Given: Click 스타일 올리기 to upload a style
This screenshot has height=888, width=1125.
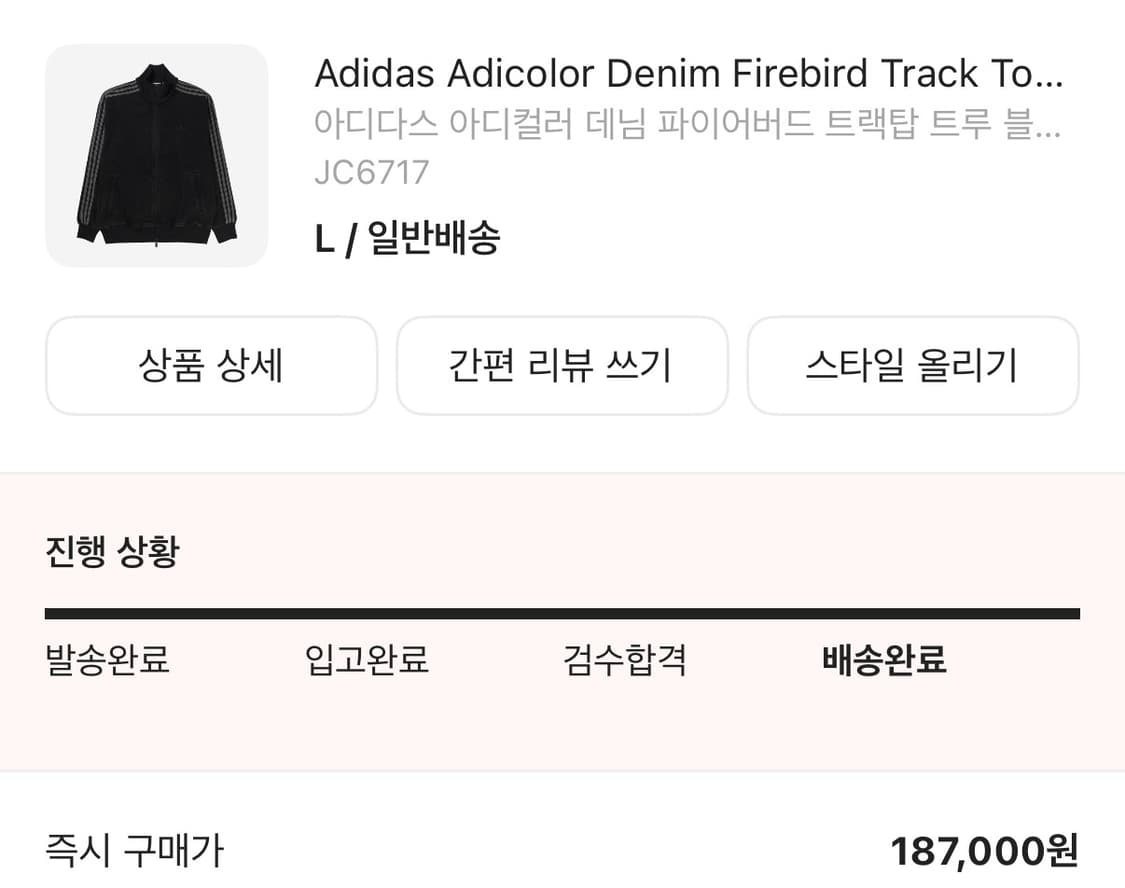Looking at the screenshot, I should tap(913, 365).
